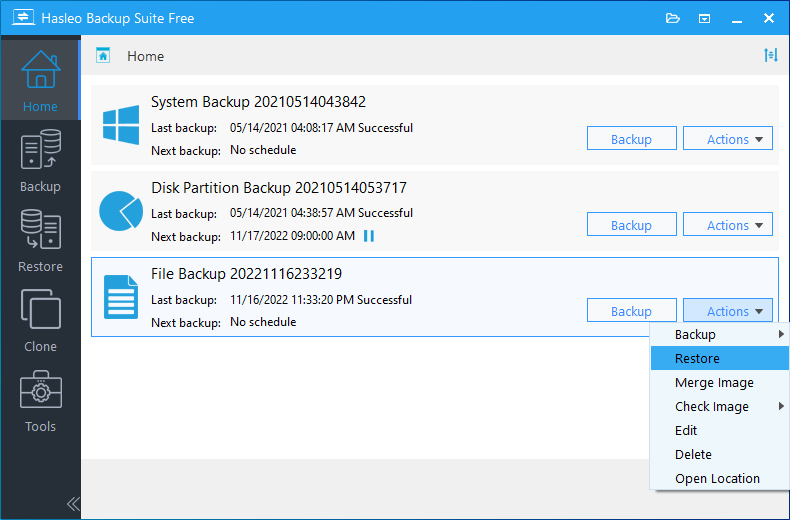Open the Tools sidebar section
The width and height of the screenshot is (790, 520).
(40, 401)
